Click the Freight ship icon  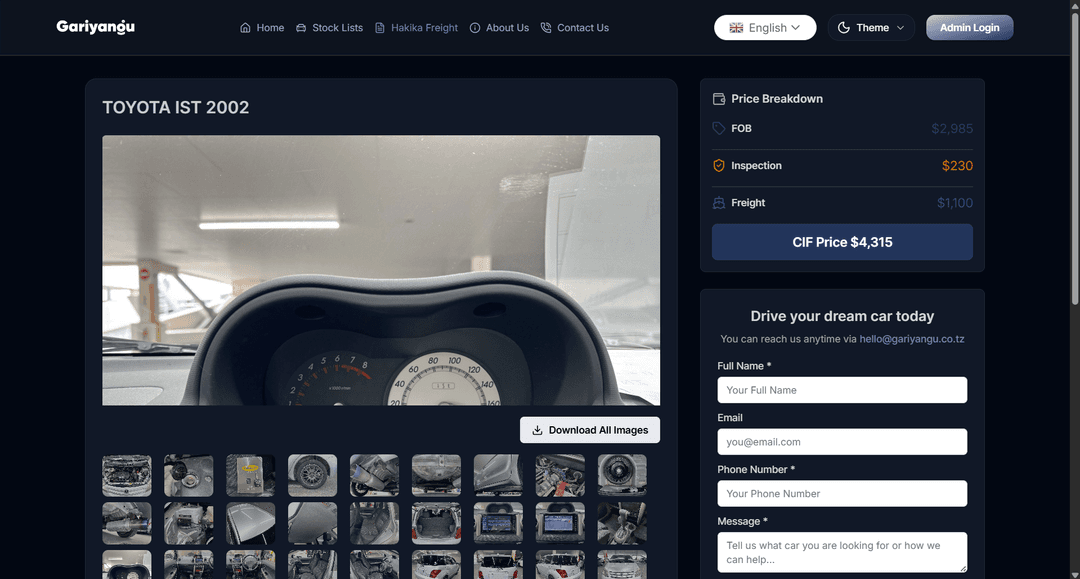tap(719, 202)
